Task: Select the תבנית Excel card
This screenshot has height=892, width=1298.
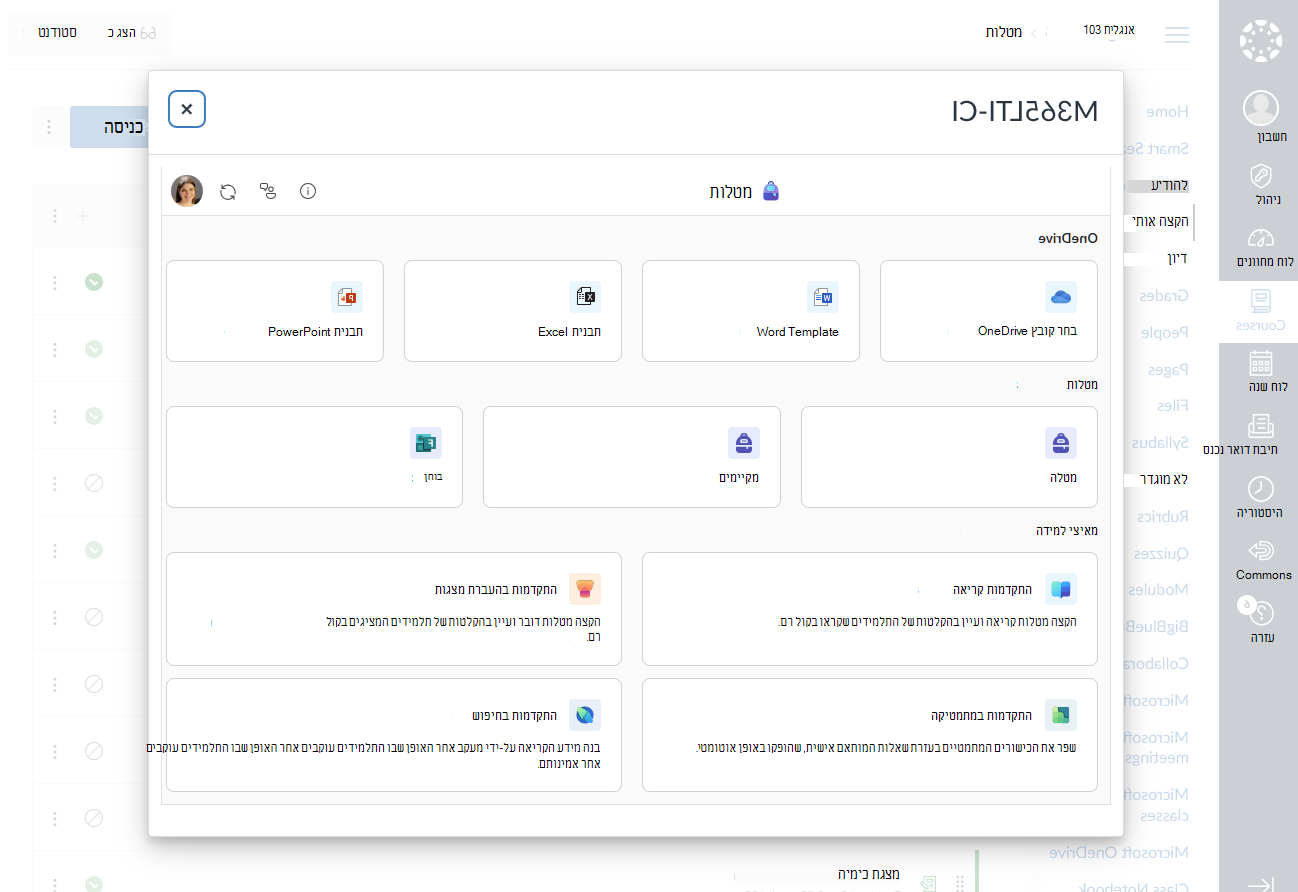Action: pos(513,311)
